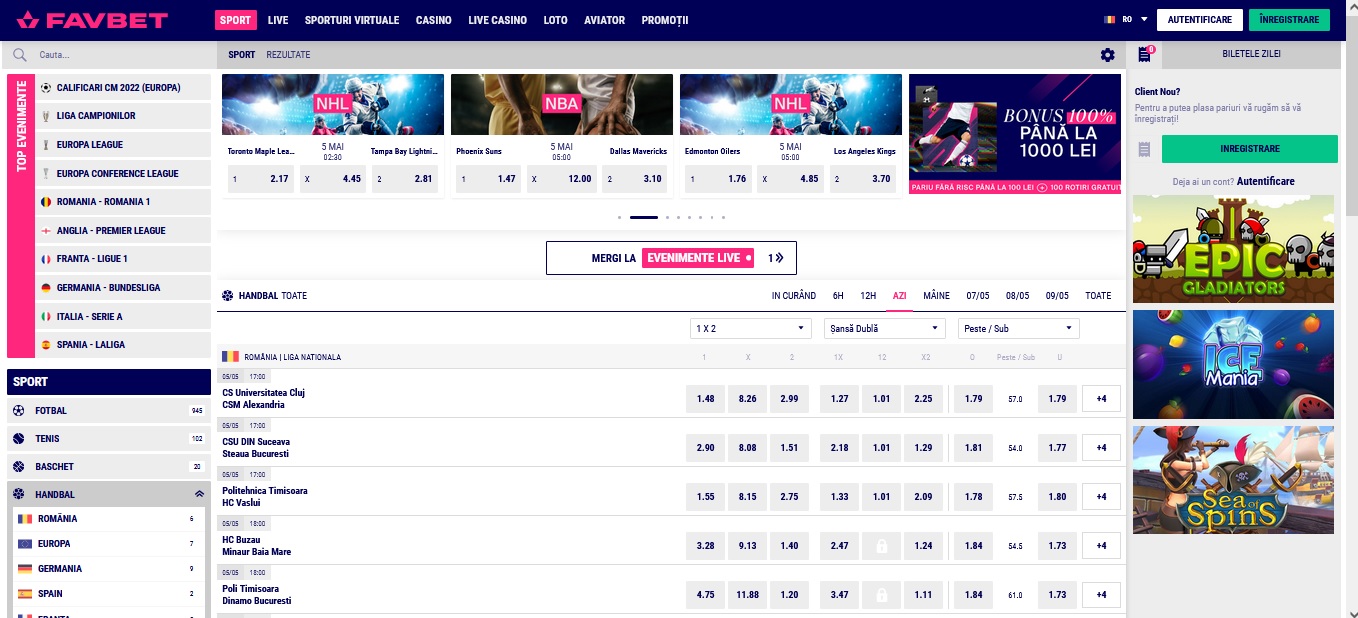Image resolution: width=1358 pixels, height=618 pixels.
Task: Select the ÎN CURÂND filter tab
Action: pos(794,296)
